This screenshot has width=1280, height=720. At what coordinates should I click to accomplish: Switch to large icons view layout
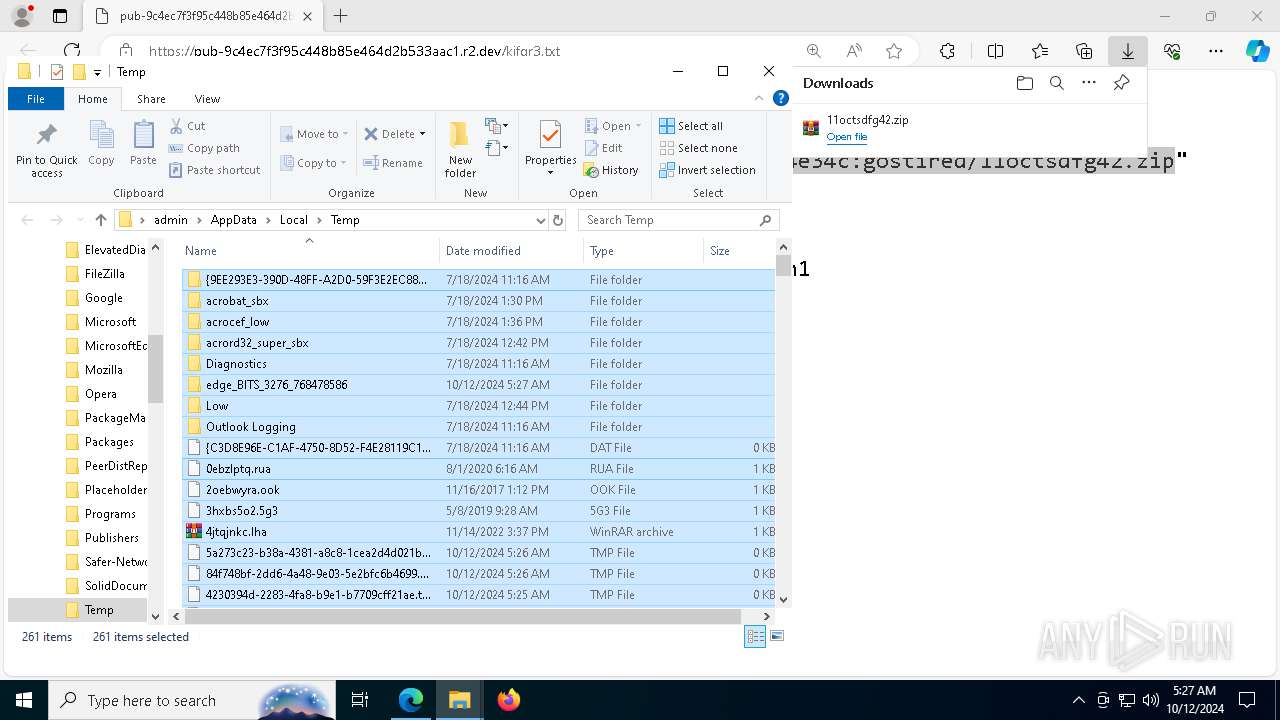[x=777, y=637]
